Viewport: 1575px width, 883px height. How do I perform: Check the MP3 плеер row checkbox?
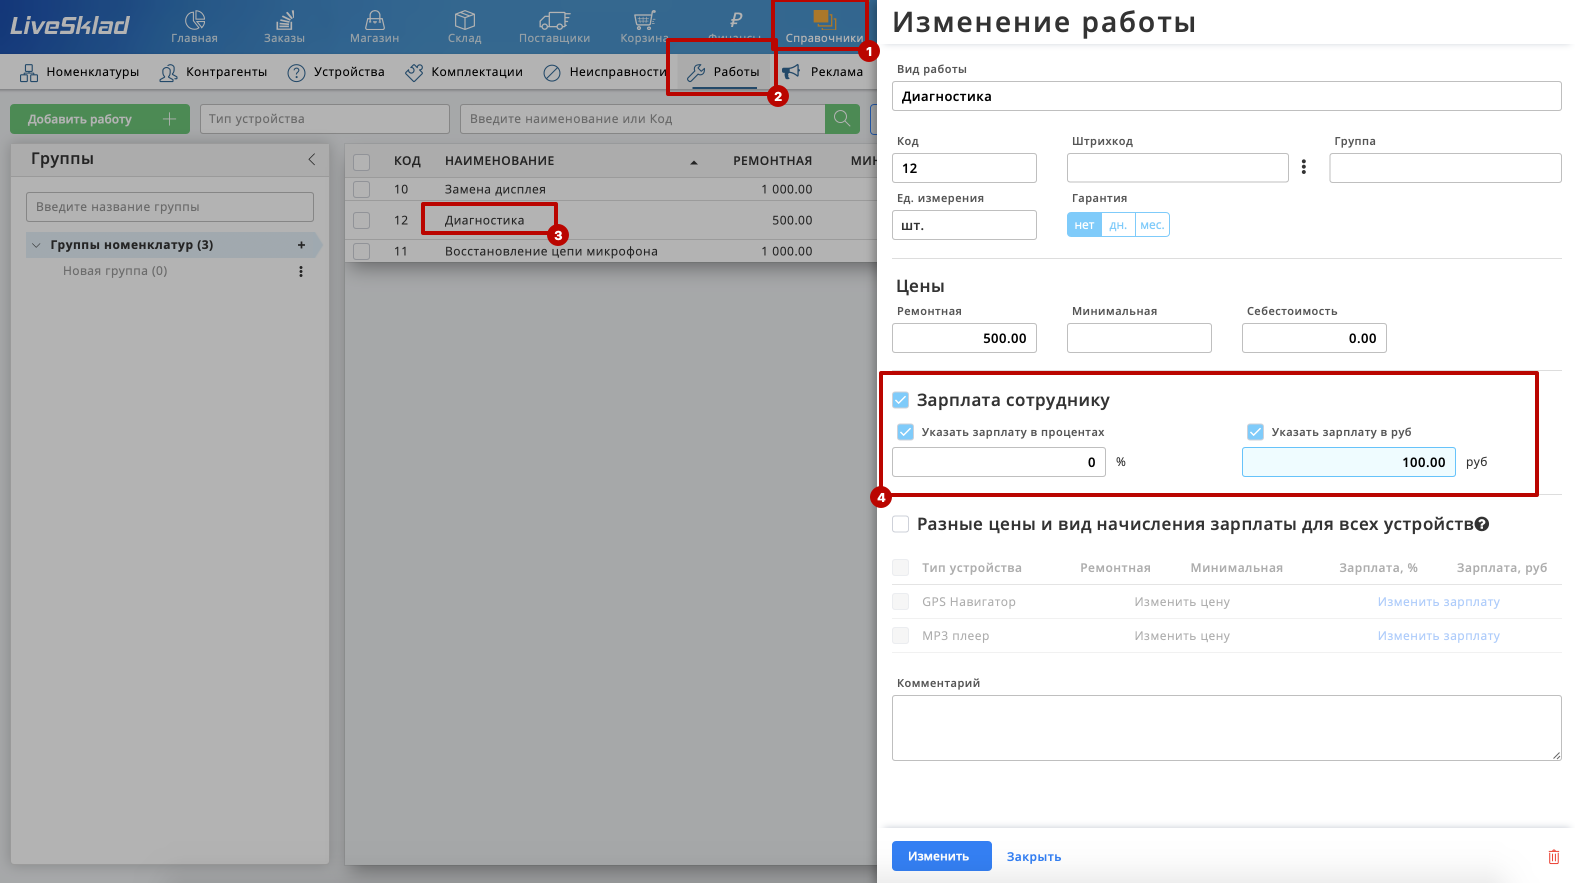click(901, 635)
